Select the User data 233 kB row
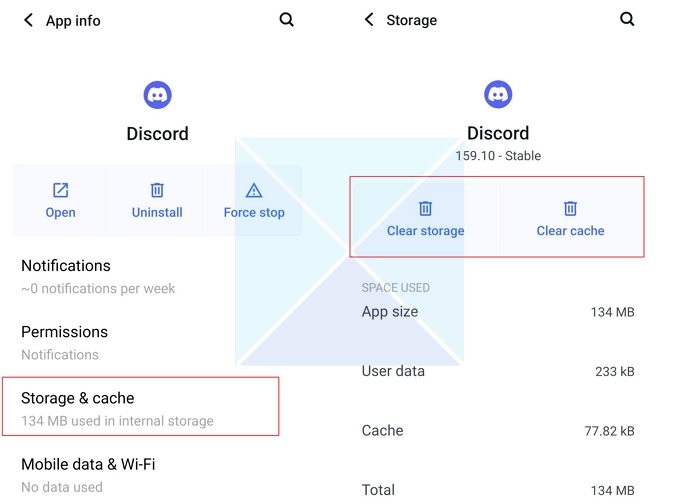The image size is (700, 504). tap(498, 371)
